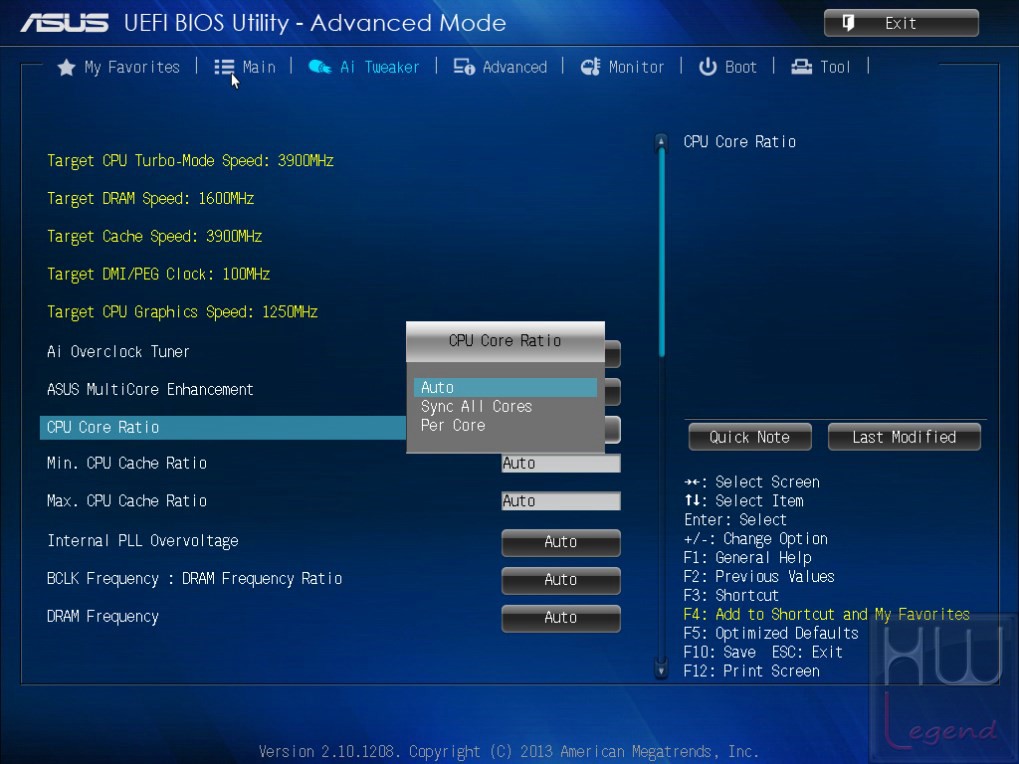Click scrollbar down arrow

[x=662, y=670]
